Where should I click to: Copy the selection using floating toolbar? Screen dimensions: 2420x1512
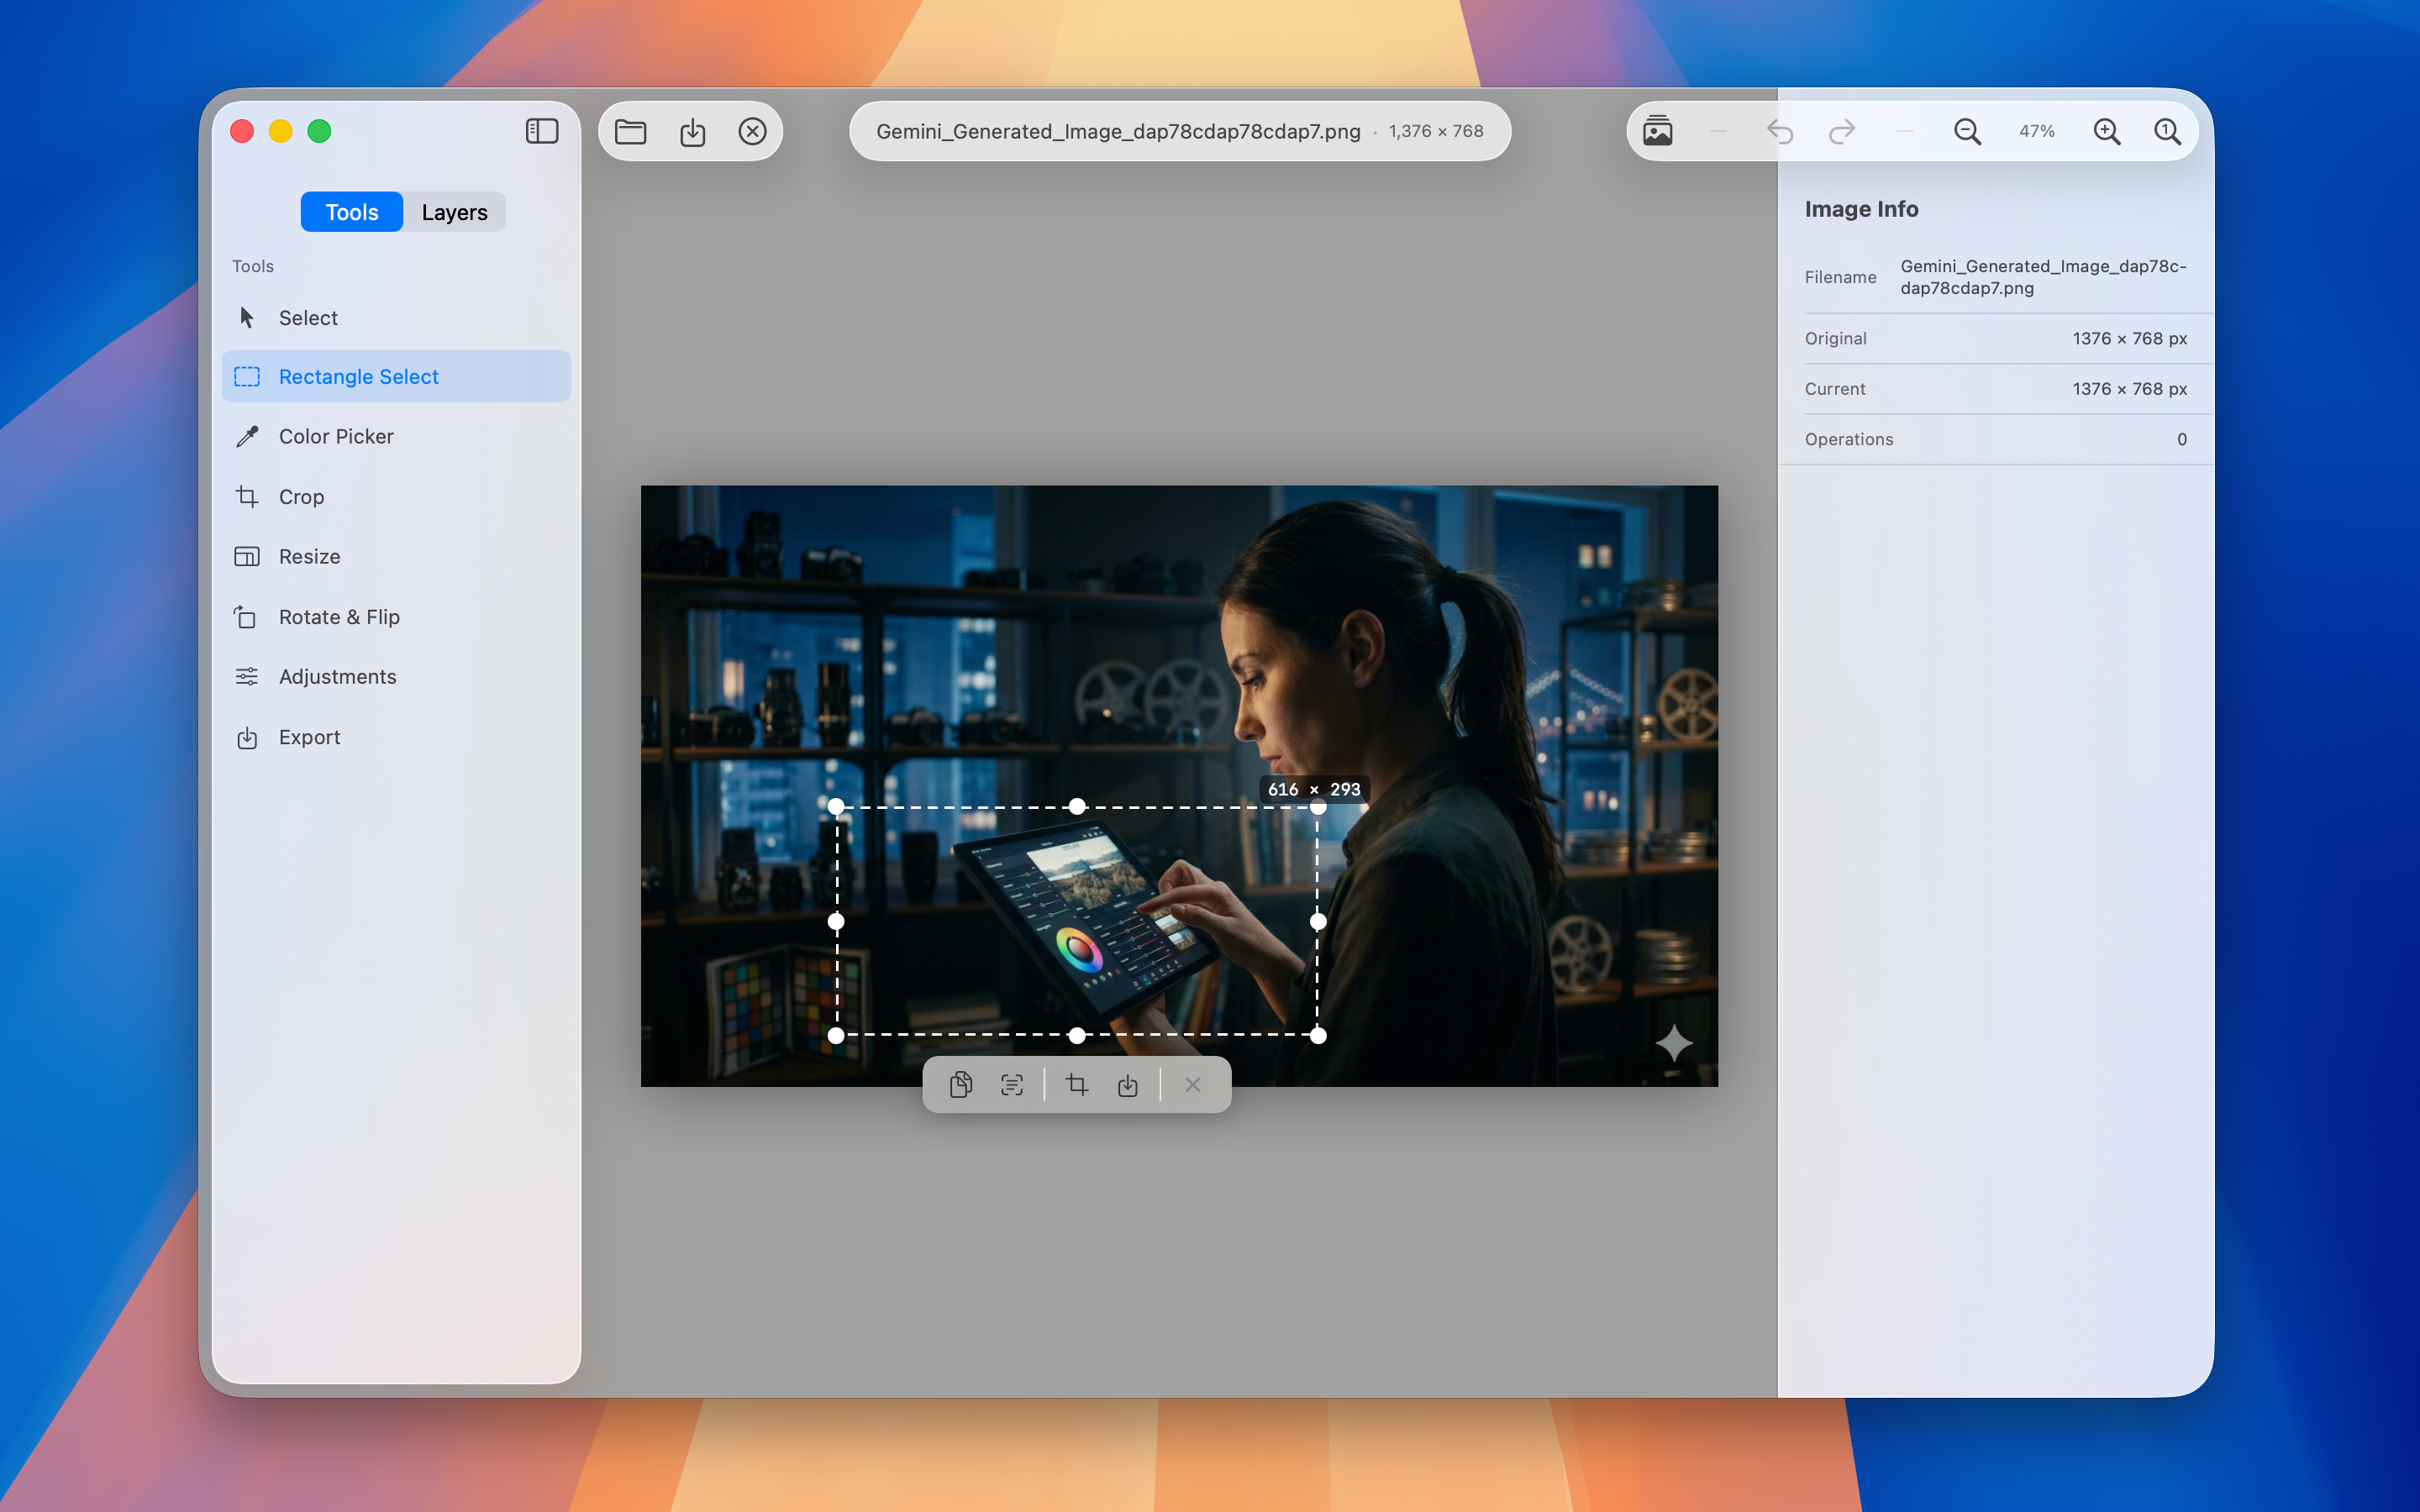click(x=961, y=1084)
